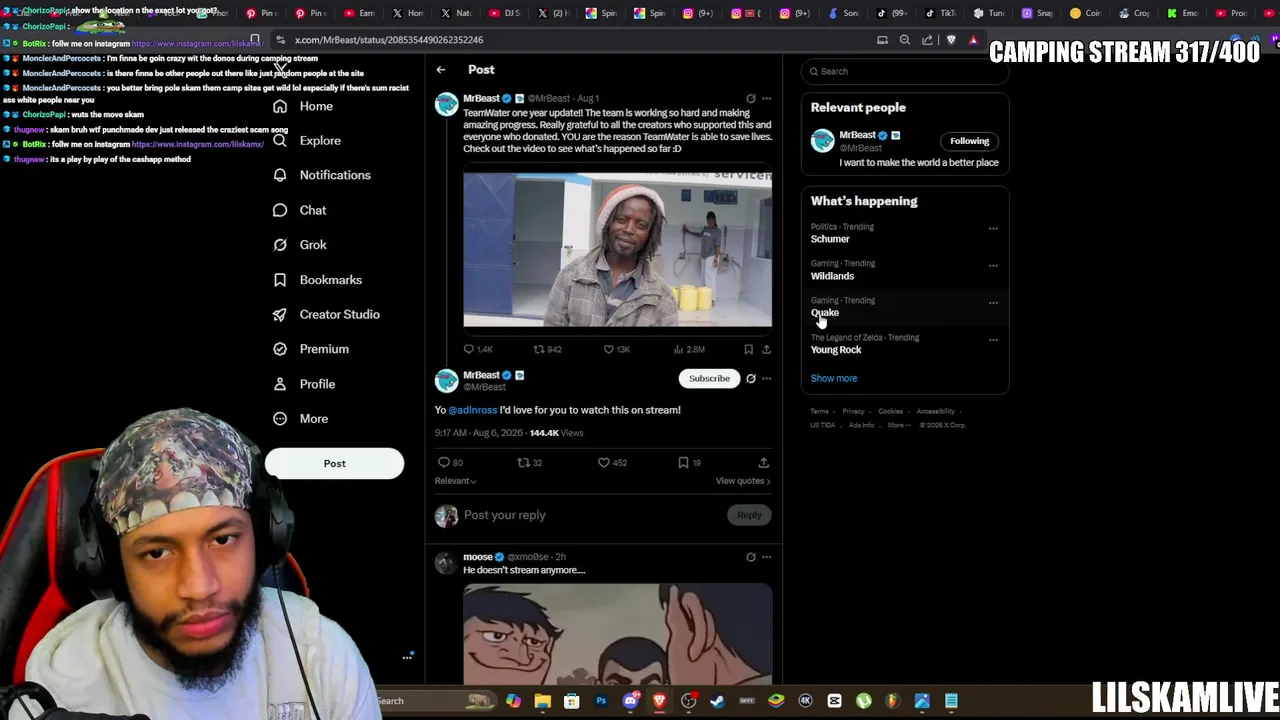Play the TeamWater video thumbnail

coord(617,250)
